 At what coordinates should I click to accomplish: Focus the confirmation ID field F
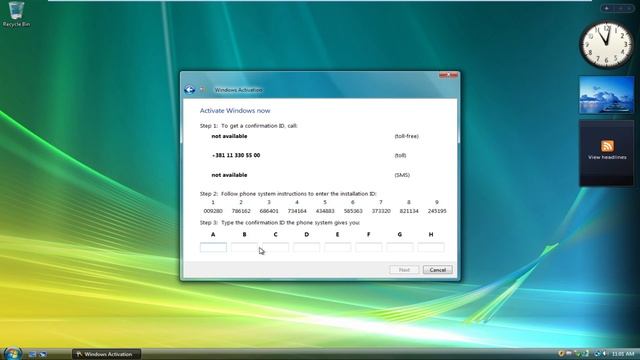(x=369, y=247)
